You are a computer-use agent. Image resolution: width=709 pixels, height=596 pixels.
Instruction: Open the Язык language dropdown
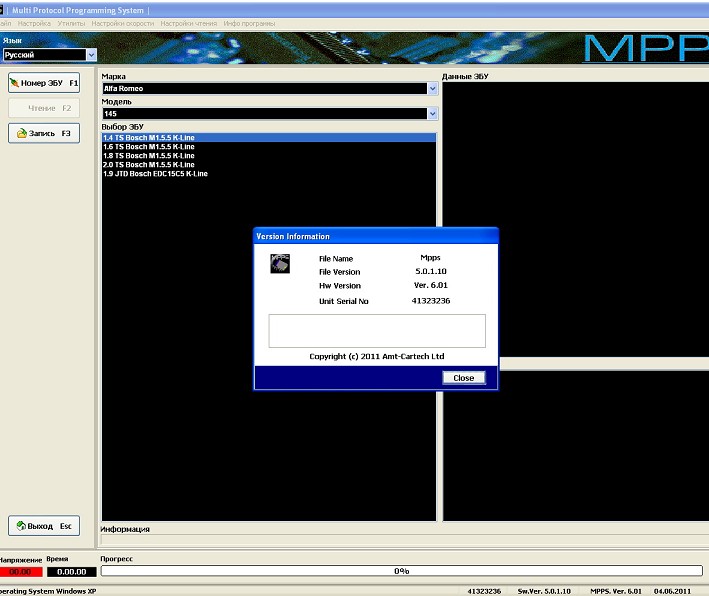click(91, 56)
